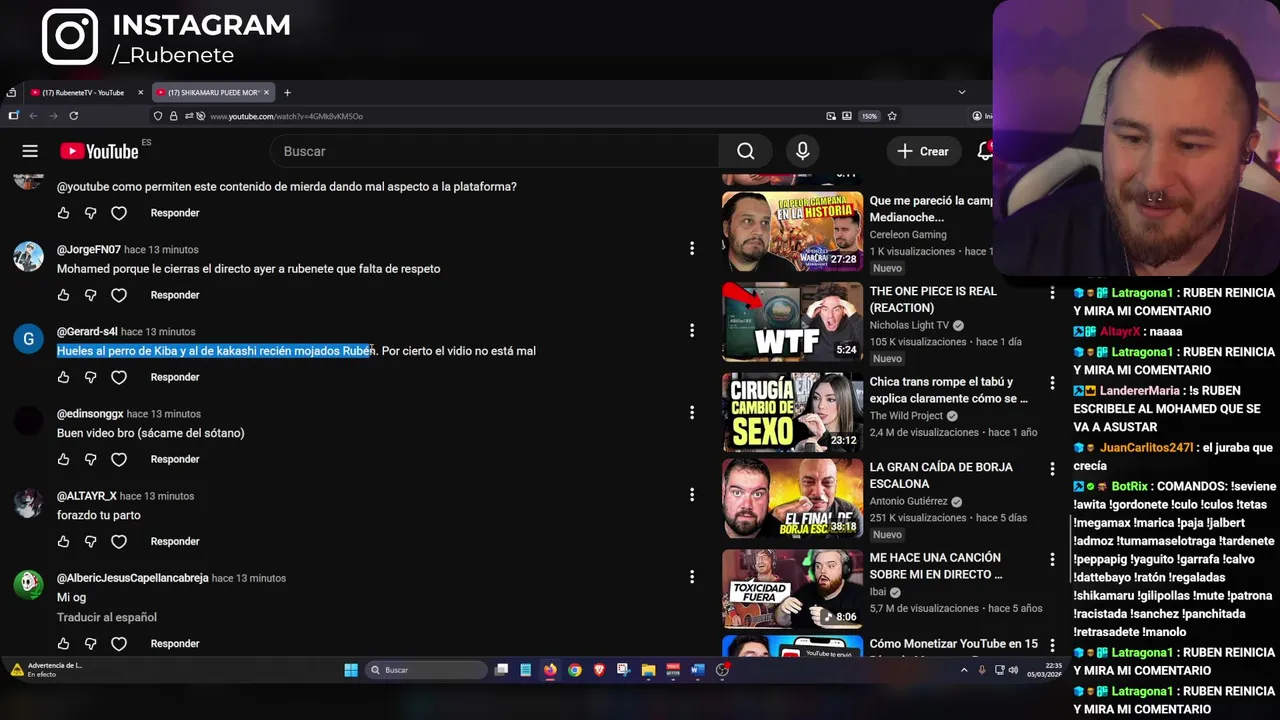Heart edinsonggx's comment

pos(119,459)
